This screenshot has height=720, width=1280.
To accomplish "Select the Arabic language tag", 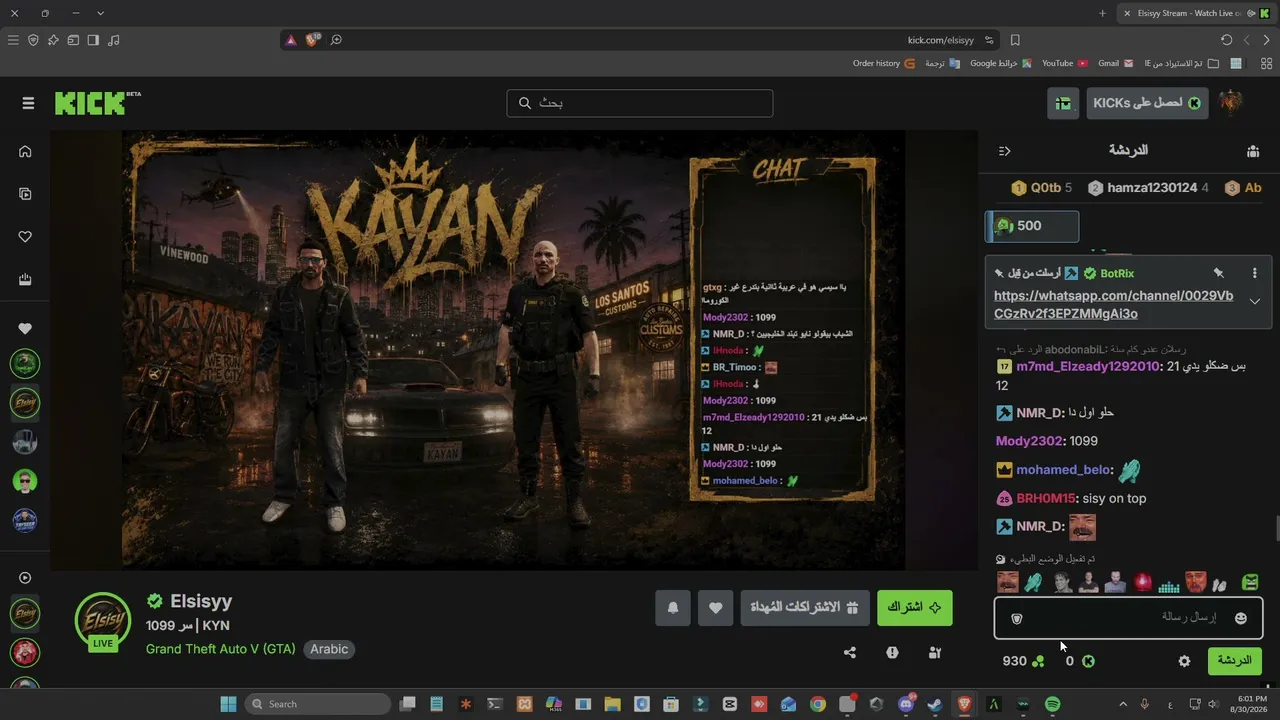I will coord(329,649).
